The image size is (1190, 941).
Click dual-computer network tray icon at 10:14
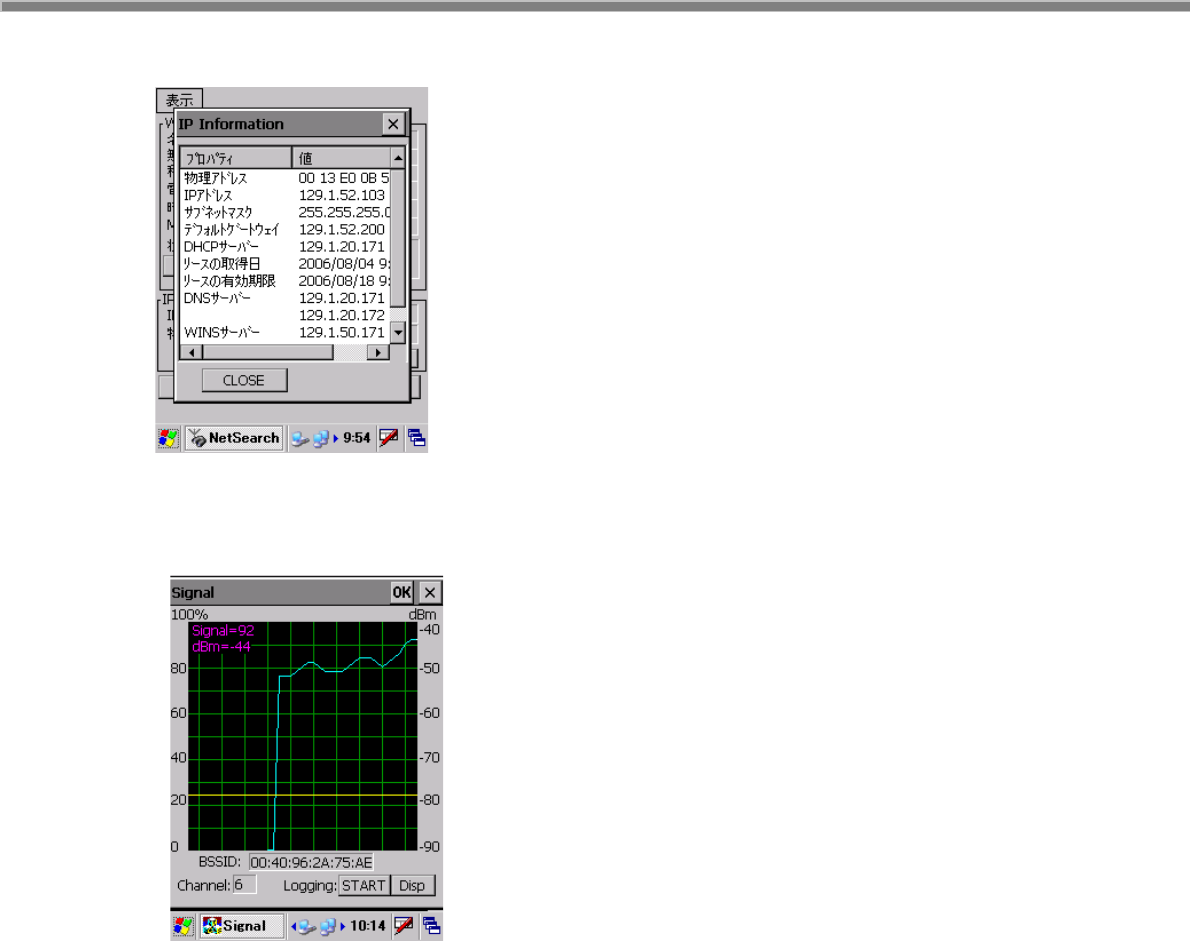[x=328, y=927]
